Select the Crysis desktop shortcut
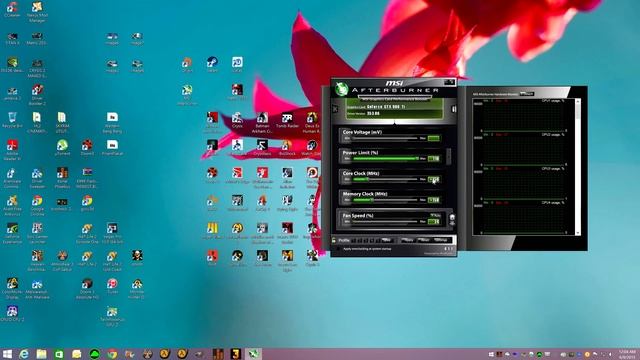640x360 pixels. coord(237,120)
